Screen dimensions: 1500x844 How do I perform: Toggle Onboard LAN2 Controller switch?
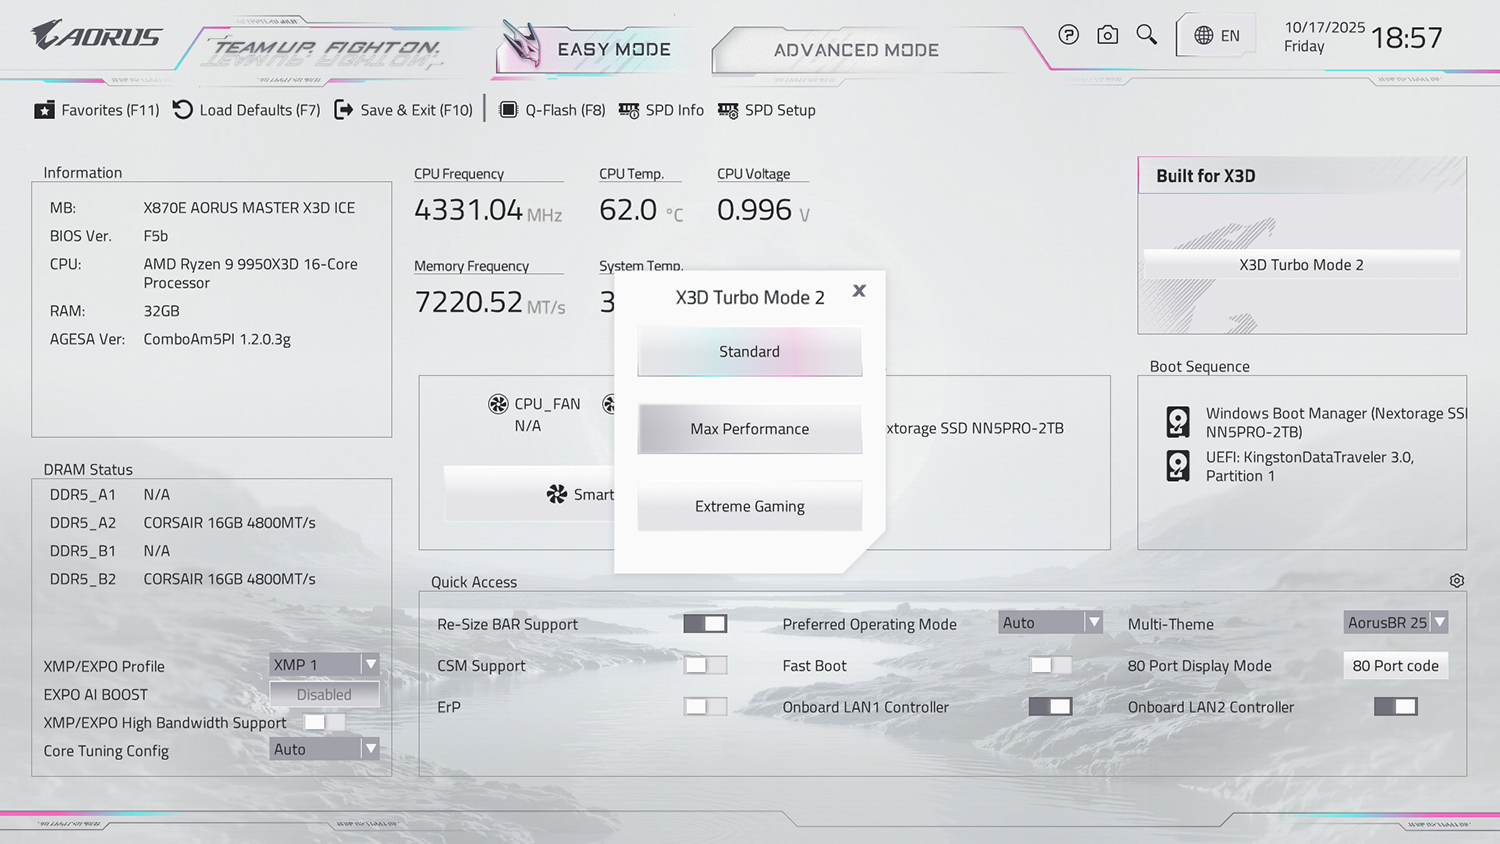(x=1395, y=706)
